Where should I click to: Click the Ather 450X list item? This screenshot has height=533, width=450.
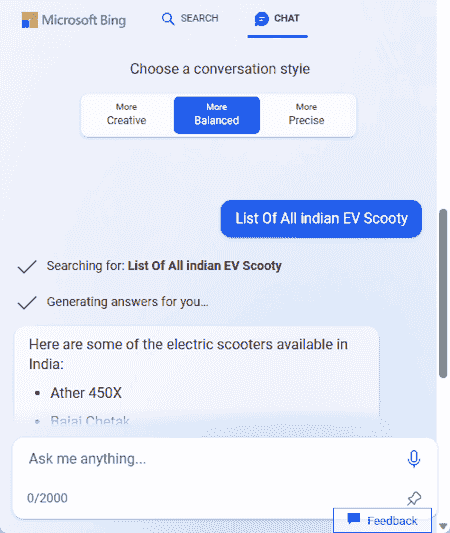[x=86, y=393]
